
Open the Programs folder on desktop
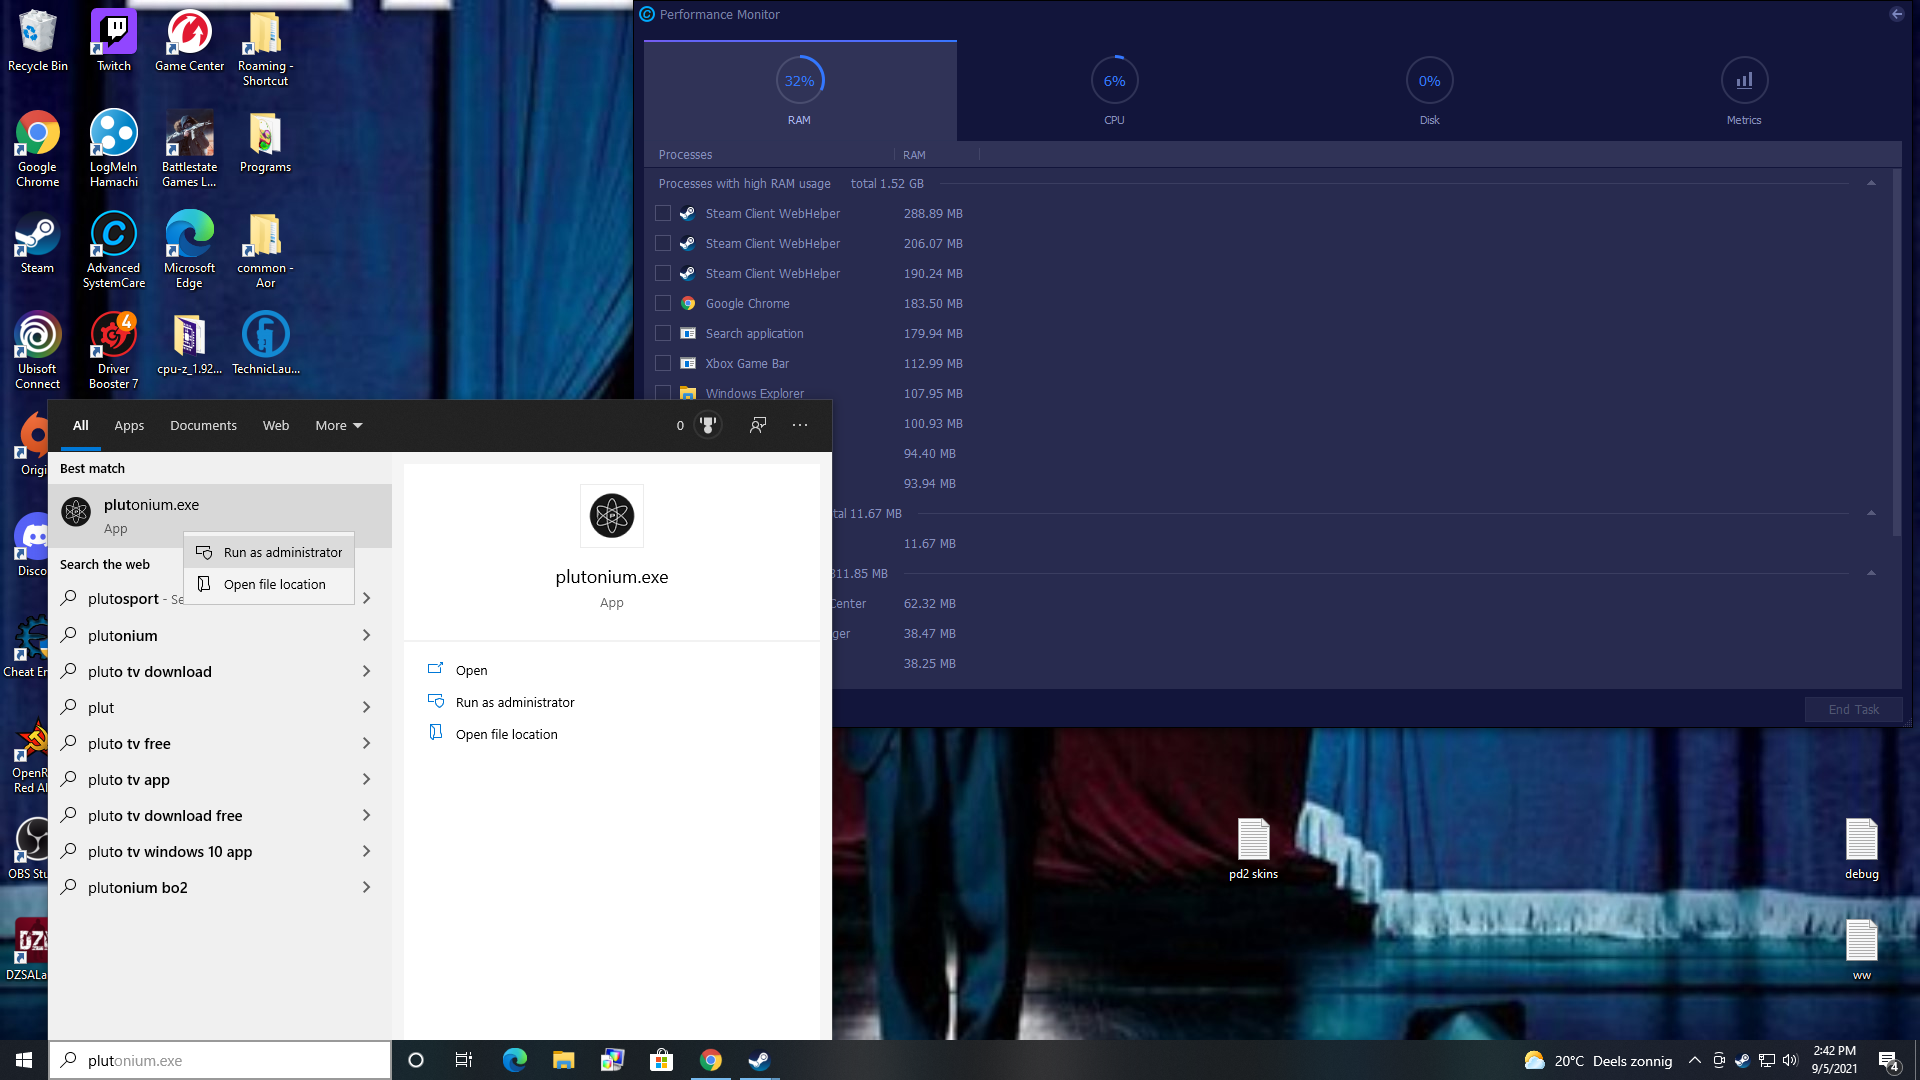point(265,141)
